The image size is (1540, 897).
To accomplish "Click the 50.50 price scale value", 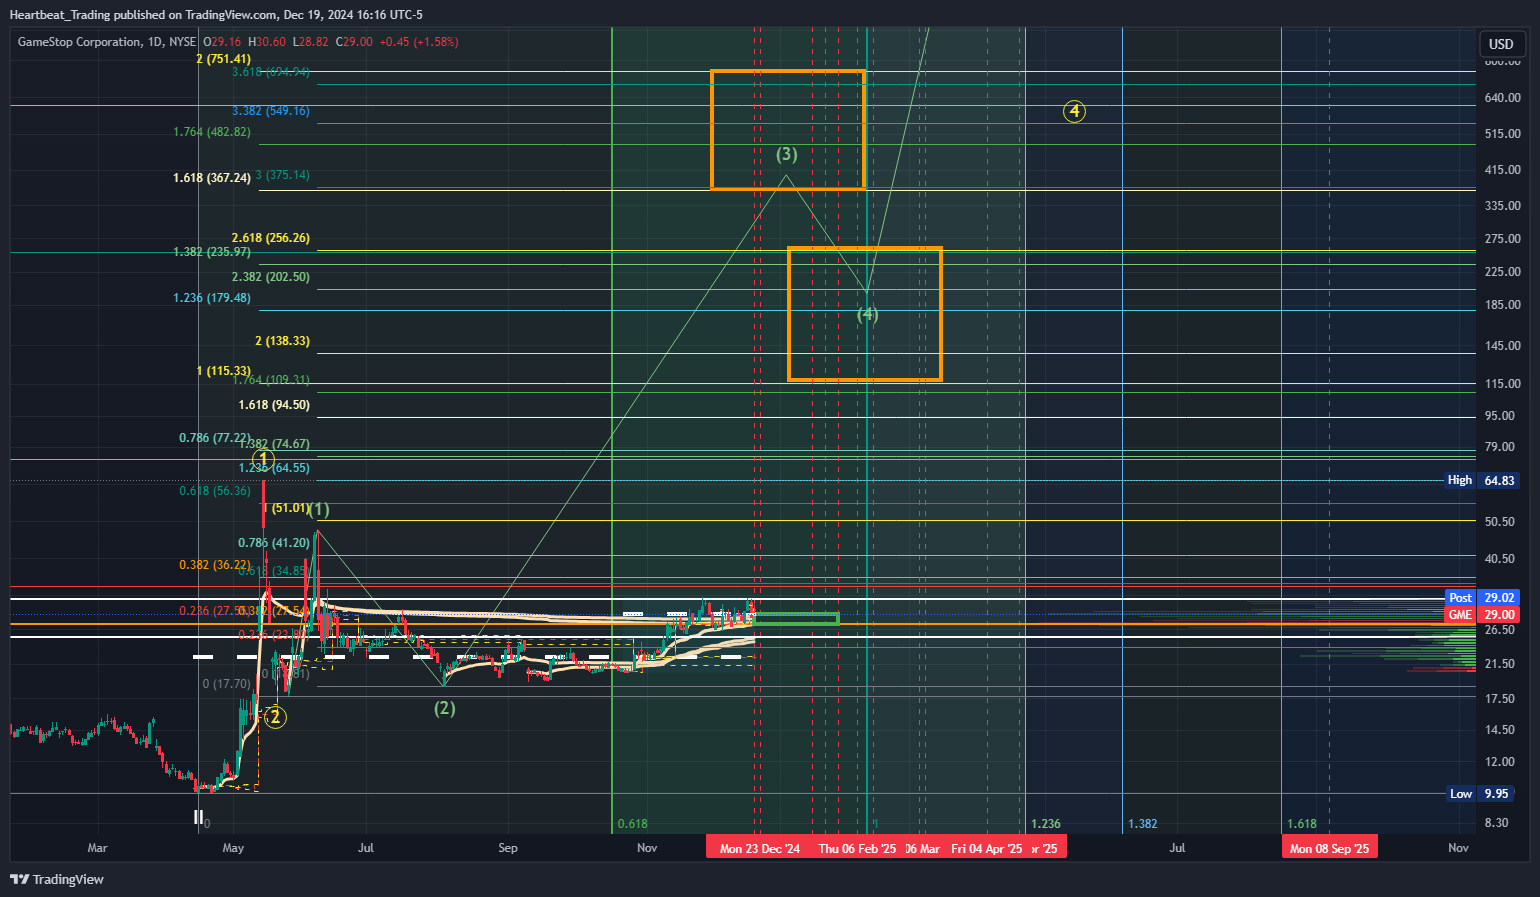I will tap(1499, 522).
